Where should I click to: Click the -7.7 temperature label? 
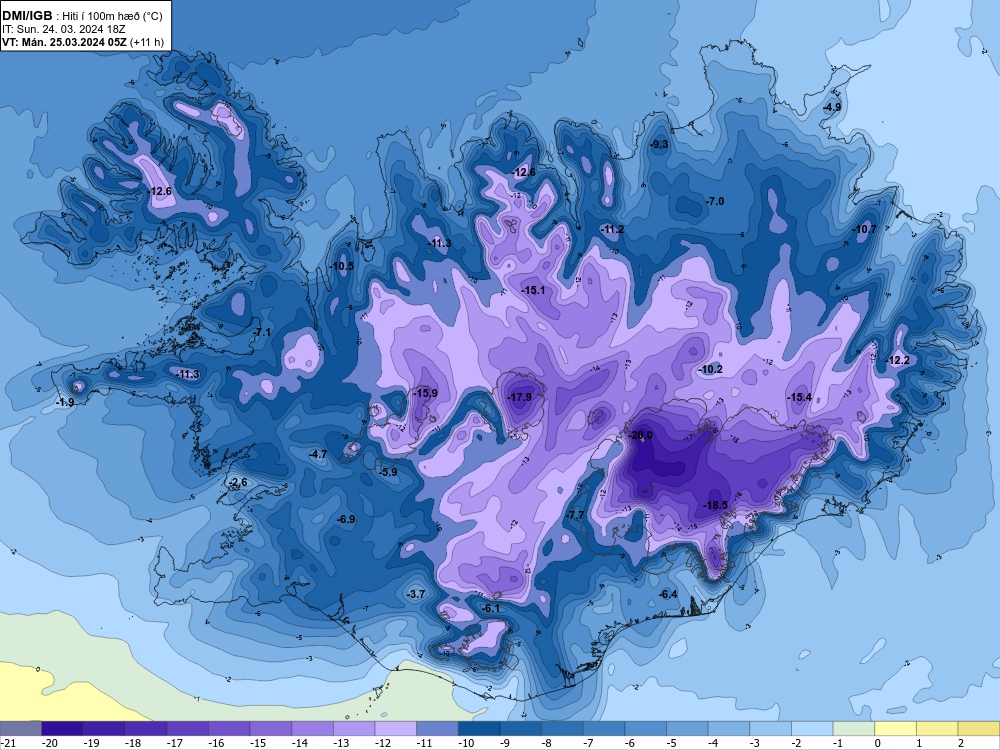(x=575, y=515)
